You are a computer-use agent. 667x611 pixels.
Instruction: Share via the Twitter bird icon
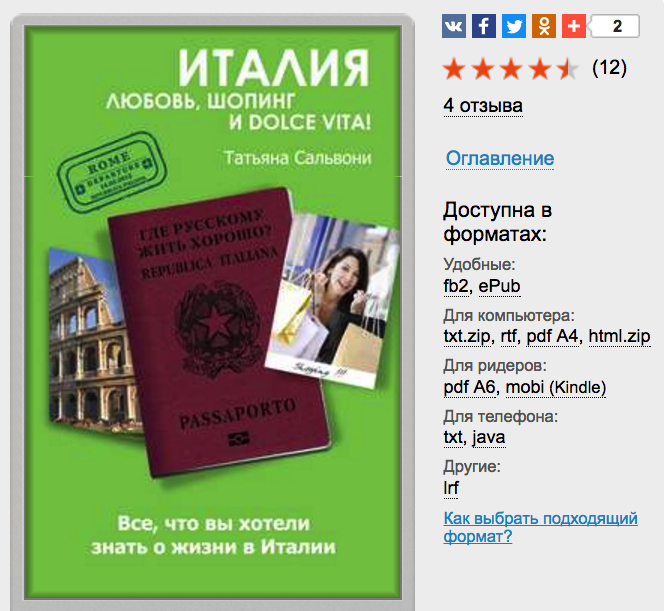(x=514, y=26)
